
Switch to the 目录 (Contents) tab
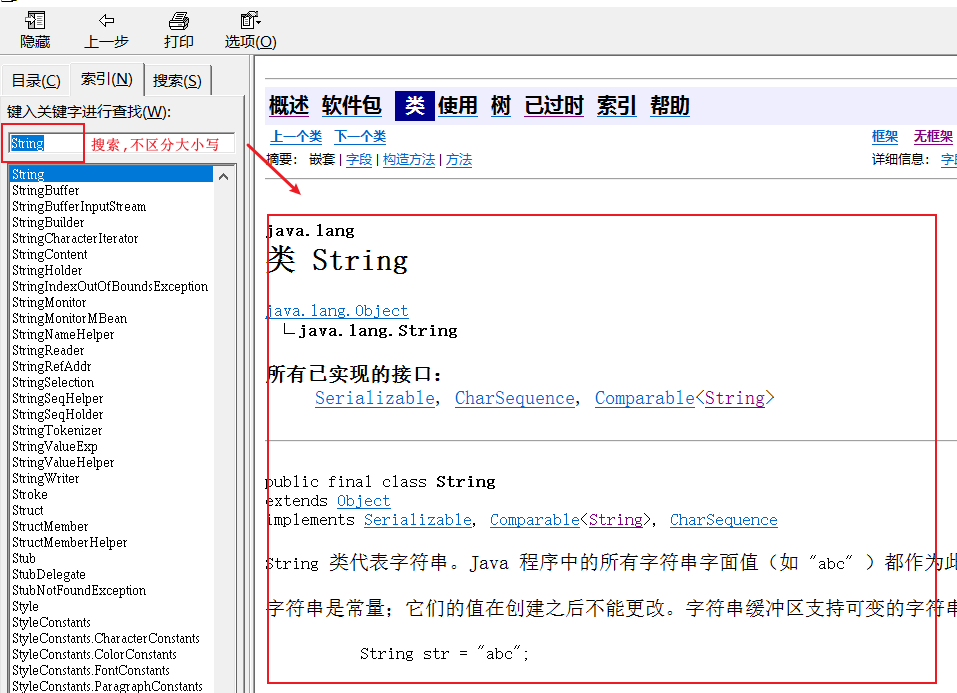pos(36,81)
